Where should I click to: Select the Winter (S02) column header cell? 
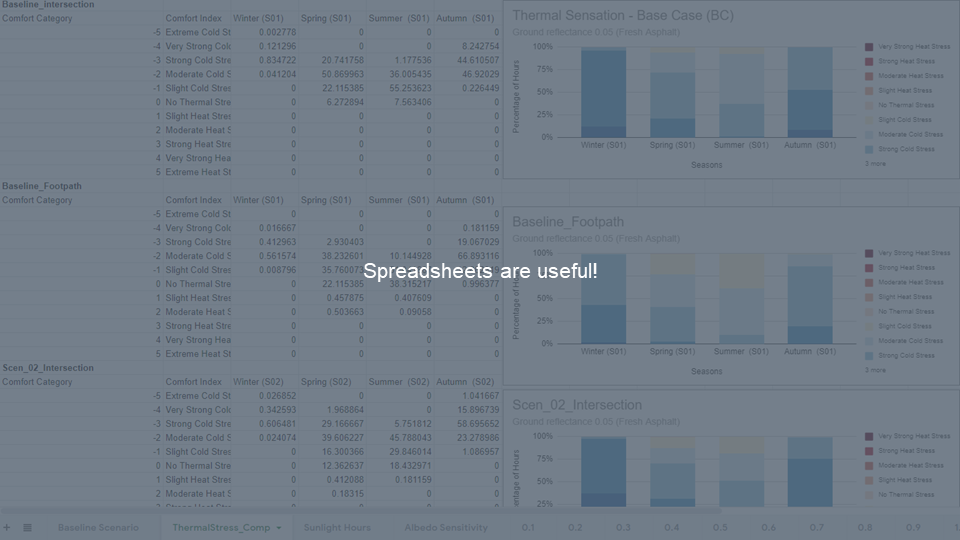coord(265,382)
